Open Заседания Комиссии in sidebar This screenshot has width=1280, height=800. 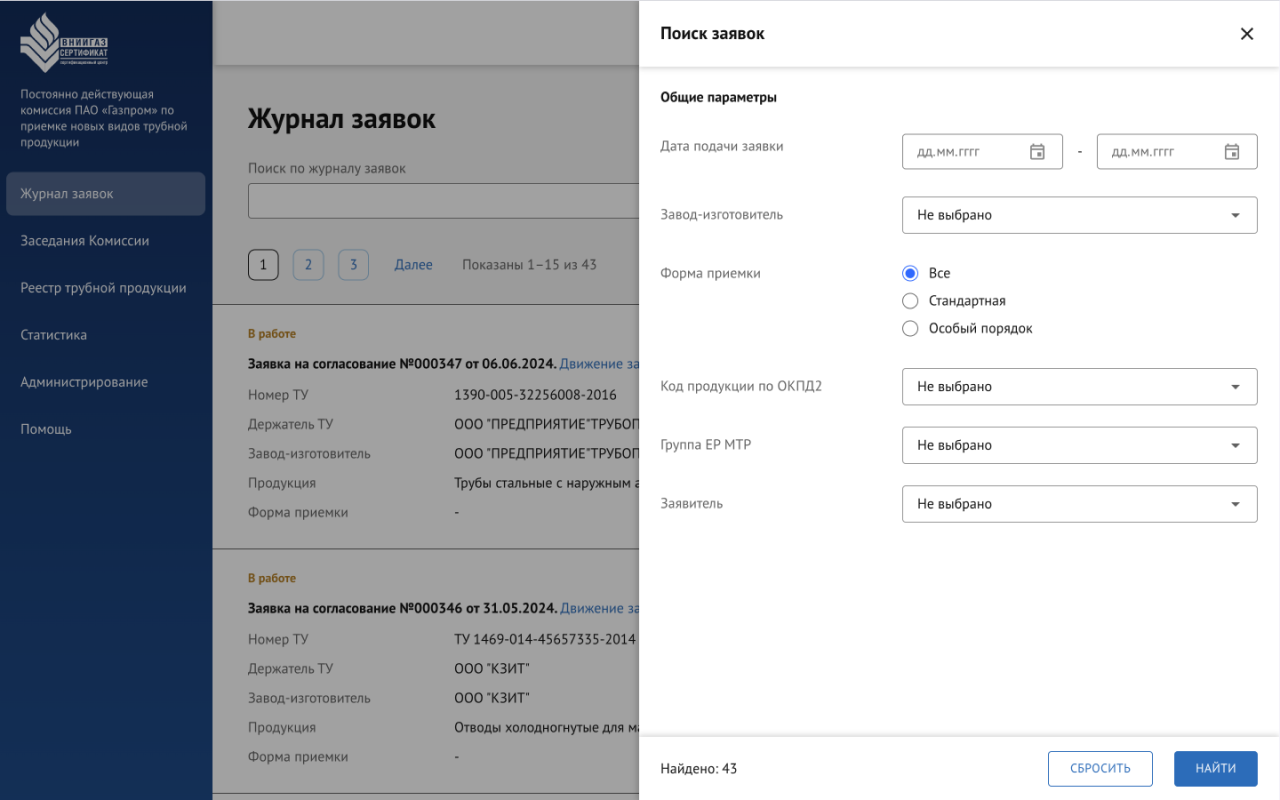click(85, 241)
